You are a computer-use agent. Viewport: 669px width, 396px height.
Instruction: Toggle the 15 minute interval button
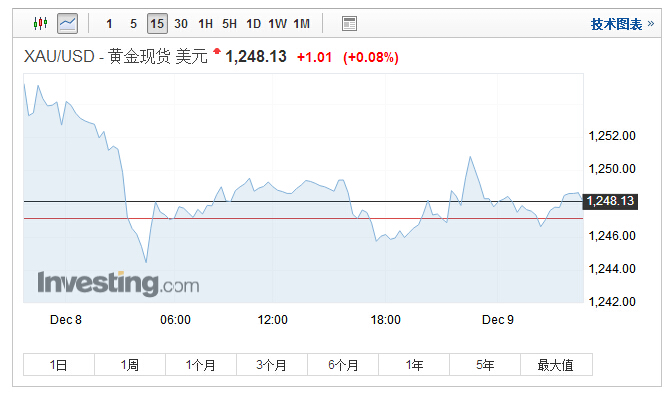pos(157,23)
